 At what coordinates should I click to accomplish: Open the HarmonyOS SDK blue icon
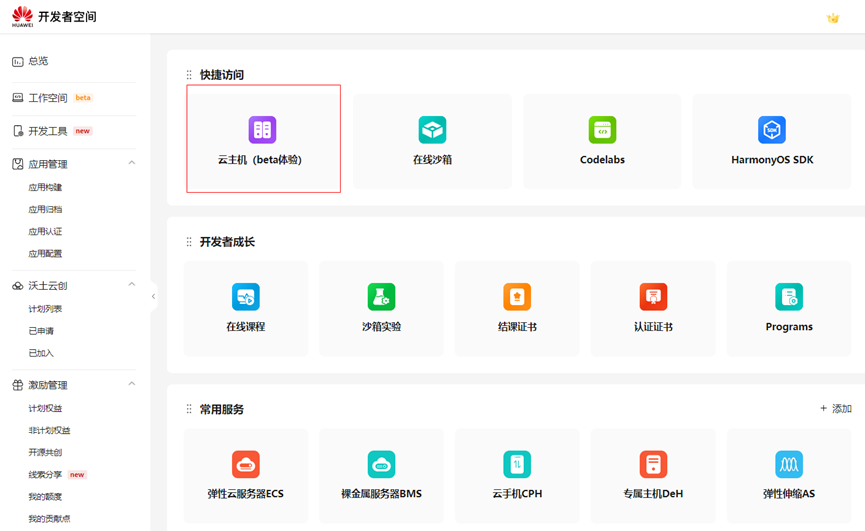[772, 130]
